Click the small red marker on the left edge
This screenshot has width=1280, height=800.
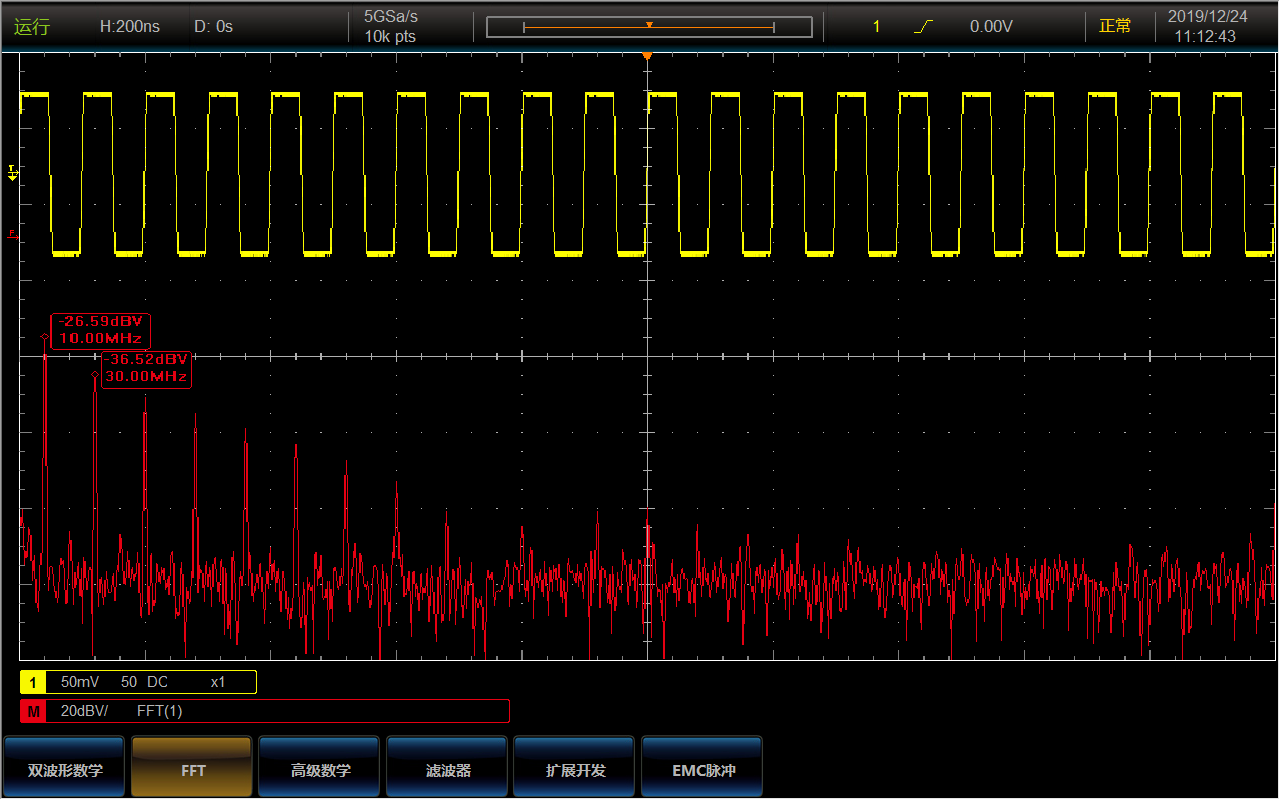pos(12,233)
